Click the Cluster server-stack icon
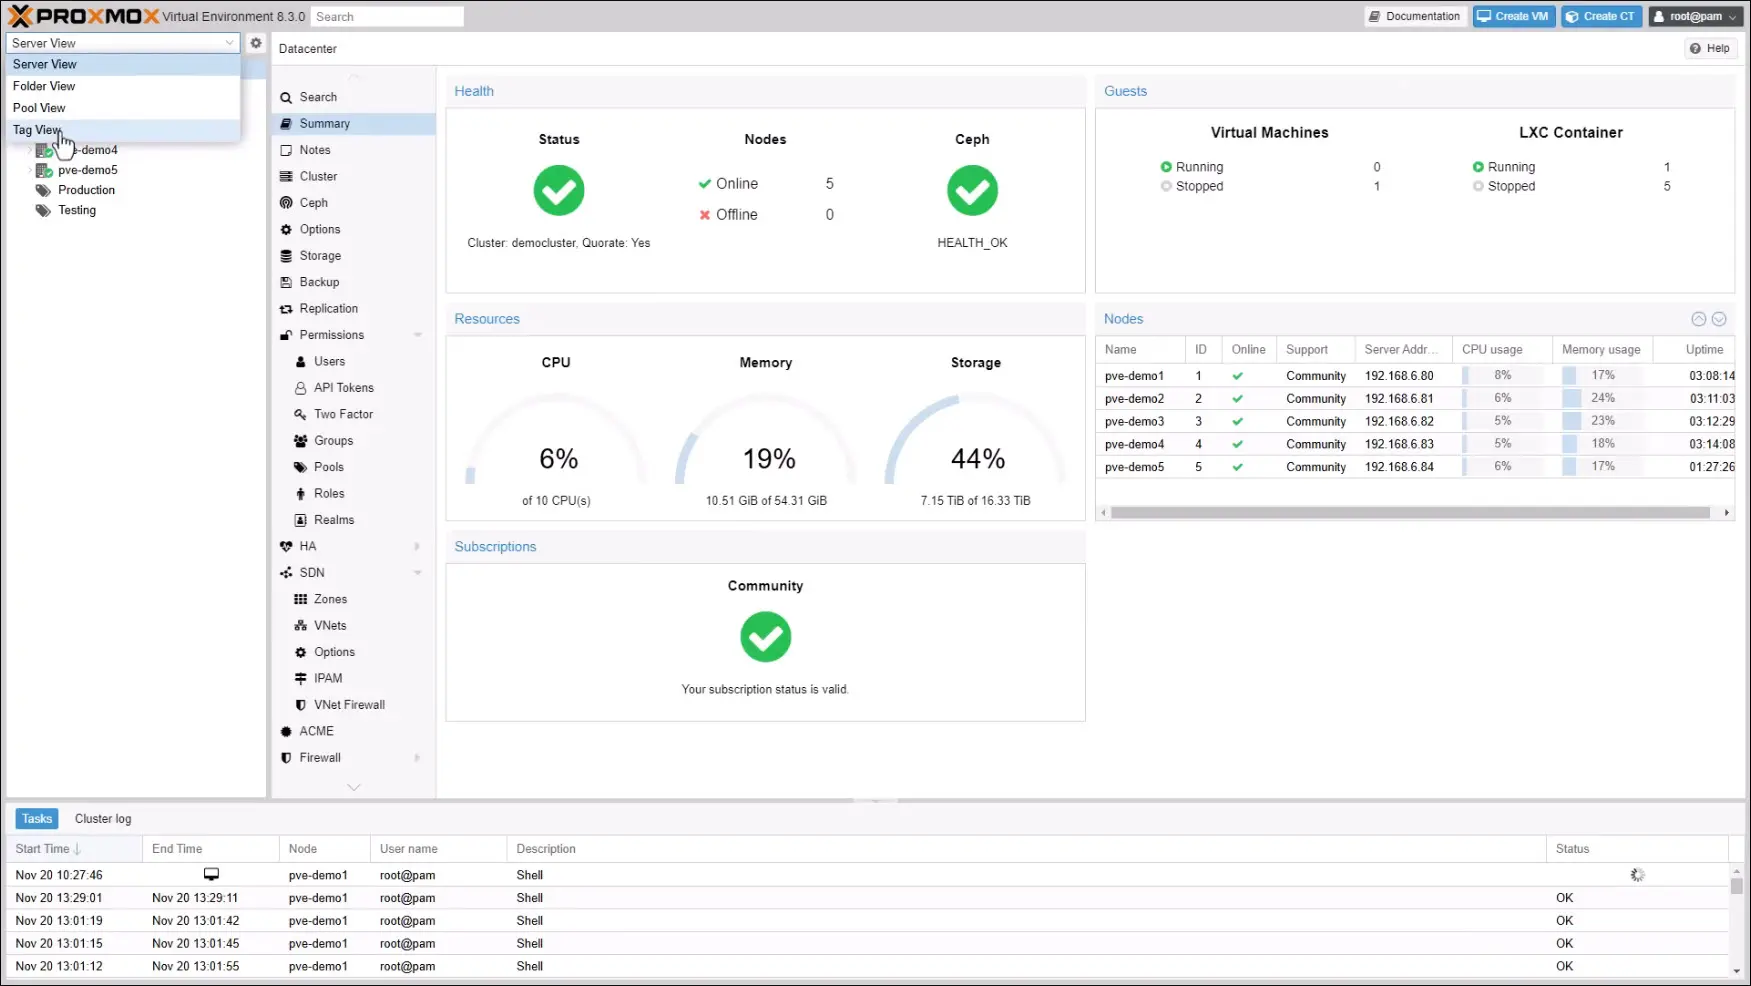Screen dimensions: 1751x986 pyautogui.click(x=286, y=176)
